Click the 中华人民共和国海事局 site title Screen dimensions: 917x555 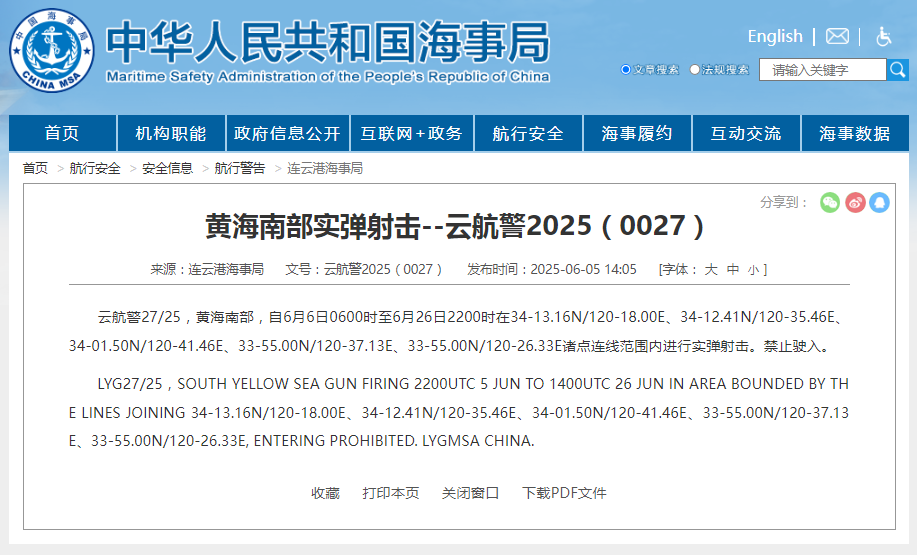coord(328,42)
